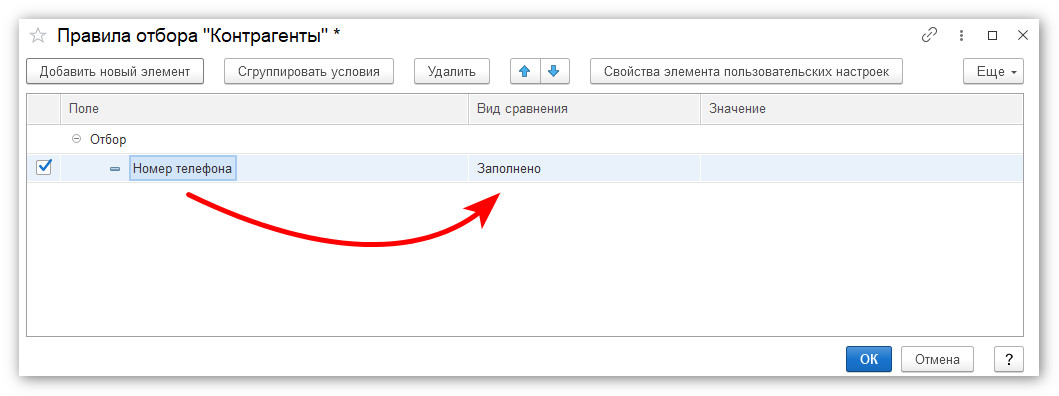Click Добавить новый элемент button

tap(115, 72)
